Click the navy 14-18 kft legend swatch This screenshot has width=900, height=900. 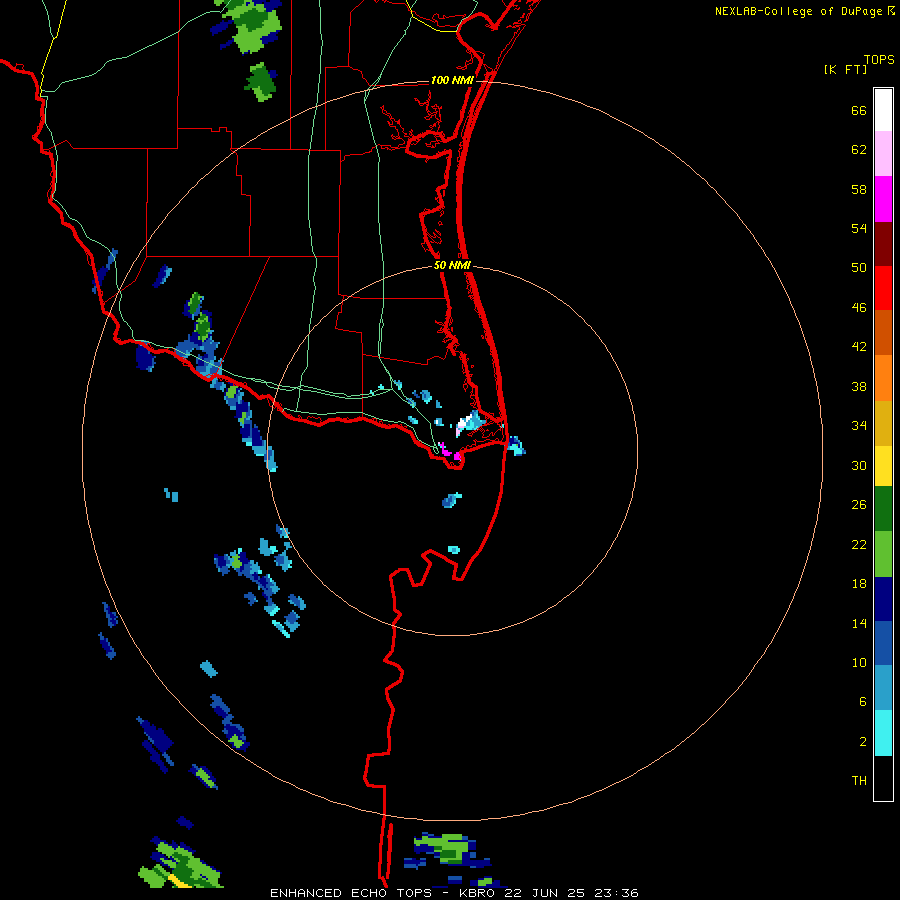[883, 599]
